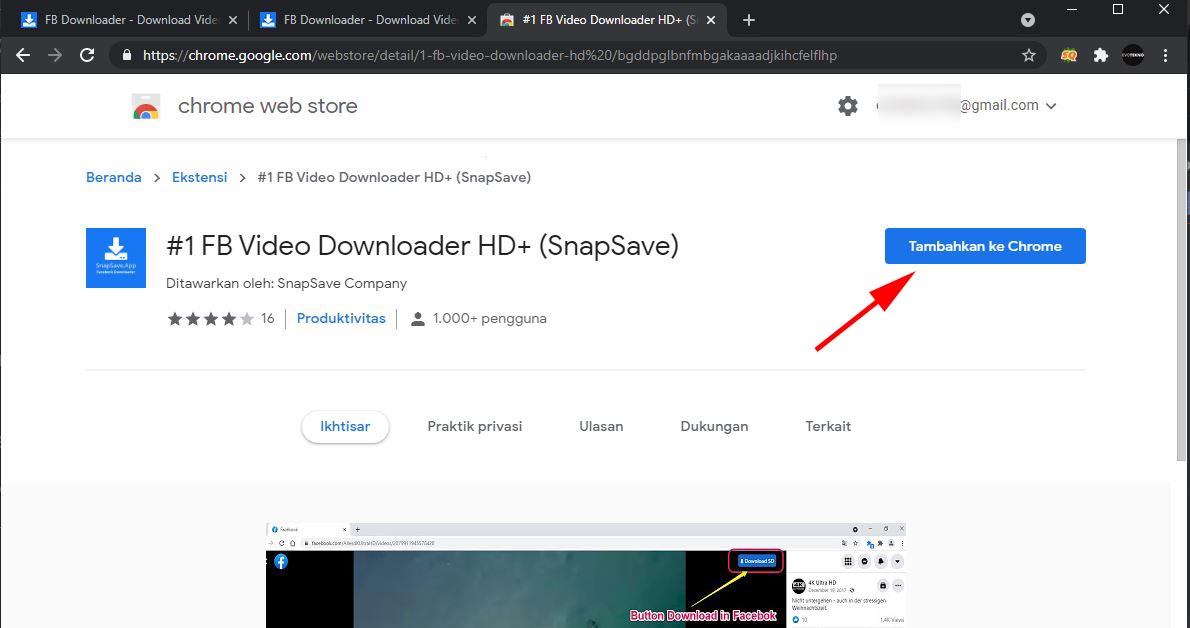The width and height of the screenshot is (1190, 628).
Task: Open the Extensions puzzle piece menu
Action: coord(1100,55)
